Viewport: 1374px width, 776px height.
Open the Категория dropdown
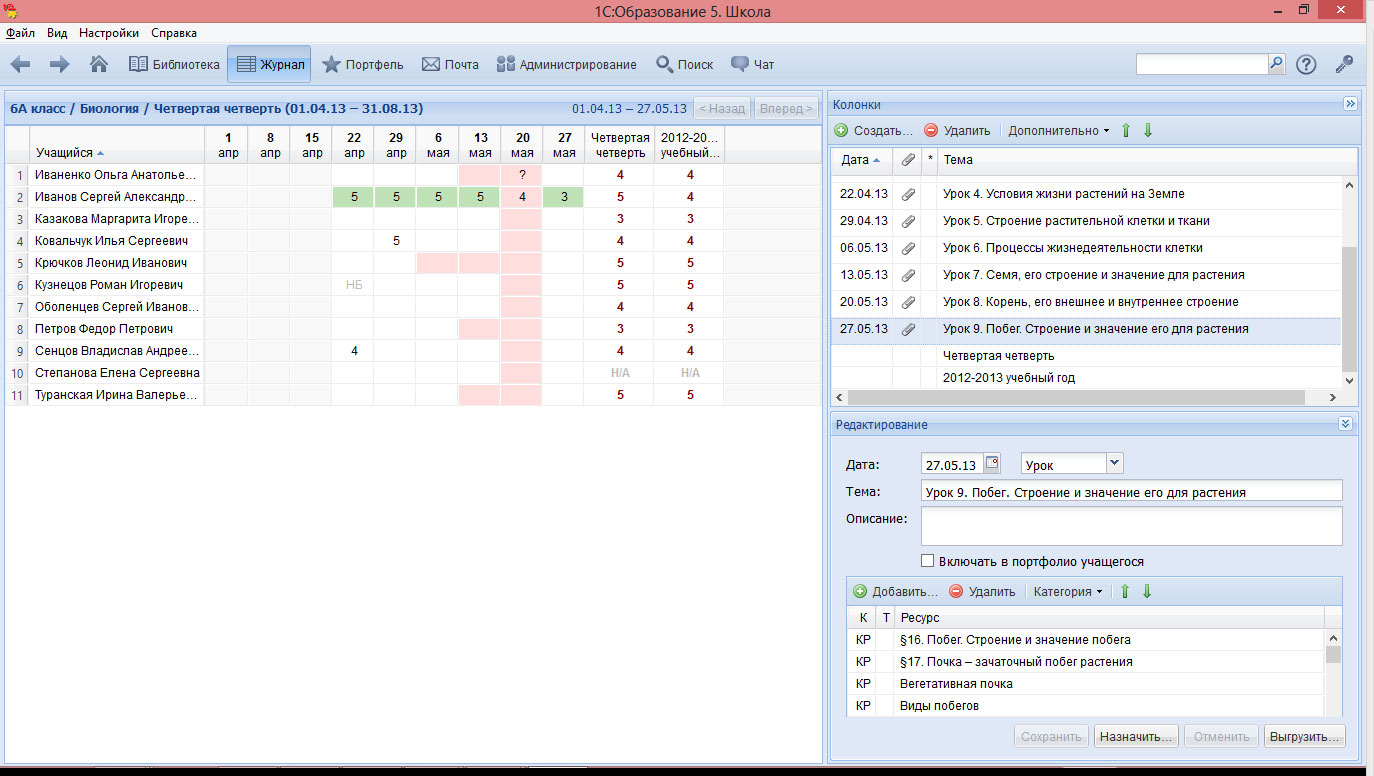[1067, 591]
